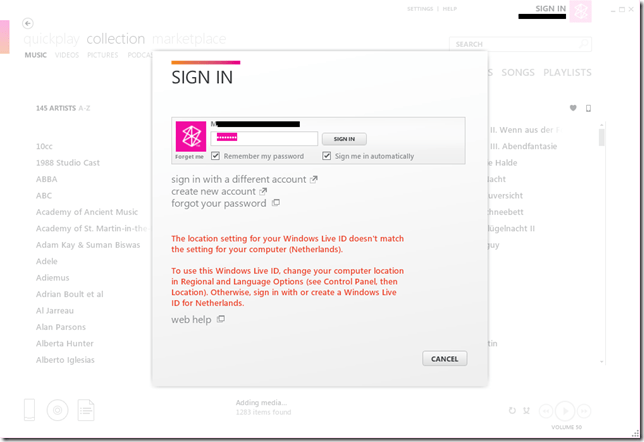Click 'sign in with a different account' link
The width and height of the screenshot is (644, 442).
click(x=238, y=179)
